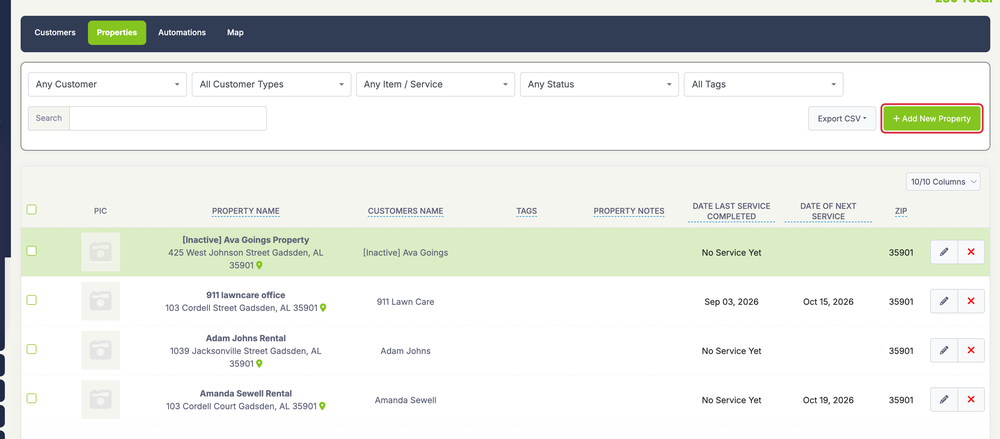Open photo placeholder for Ava Goings Property
This screenshot has width=1000, height=439.
coord(100,252)
